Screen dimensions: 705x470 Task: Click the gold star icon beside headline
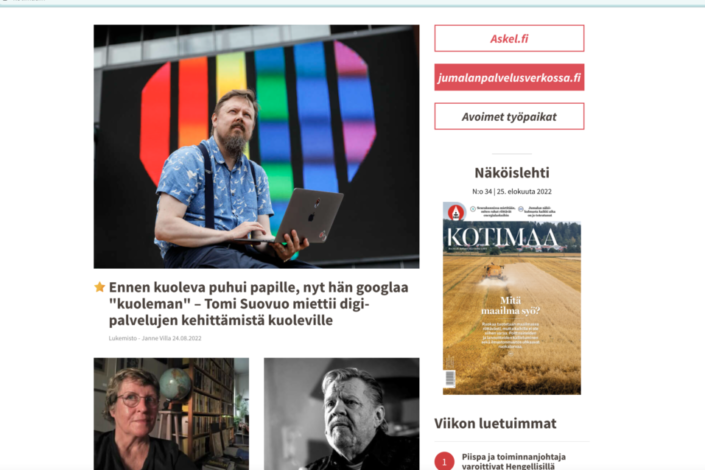pos(99,287)
